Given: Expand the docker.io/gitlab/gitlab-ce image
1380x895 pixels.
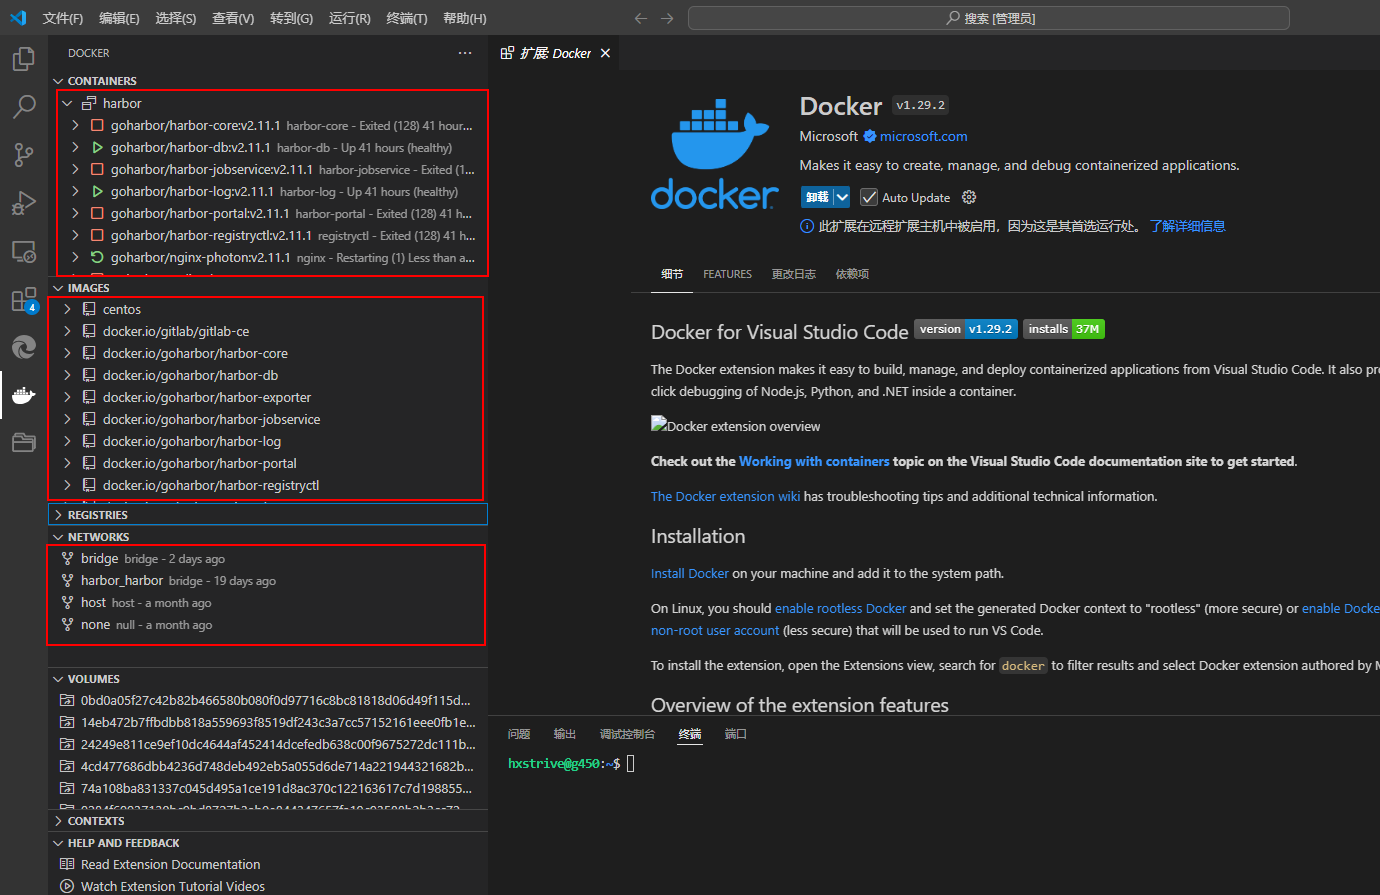Looking at the screenshot, I should 67,331.
